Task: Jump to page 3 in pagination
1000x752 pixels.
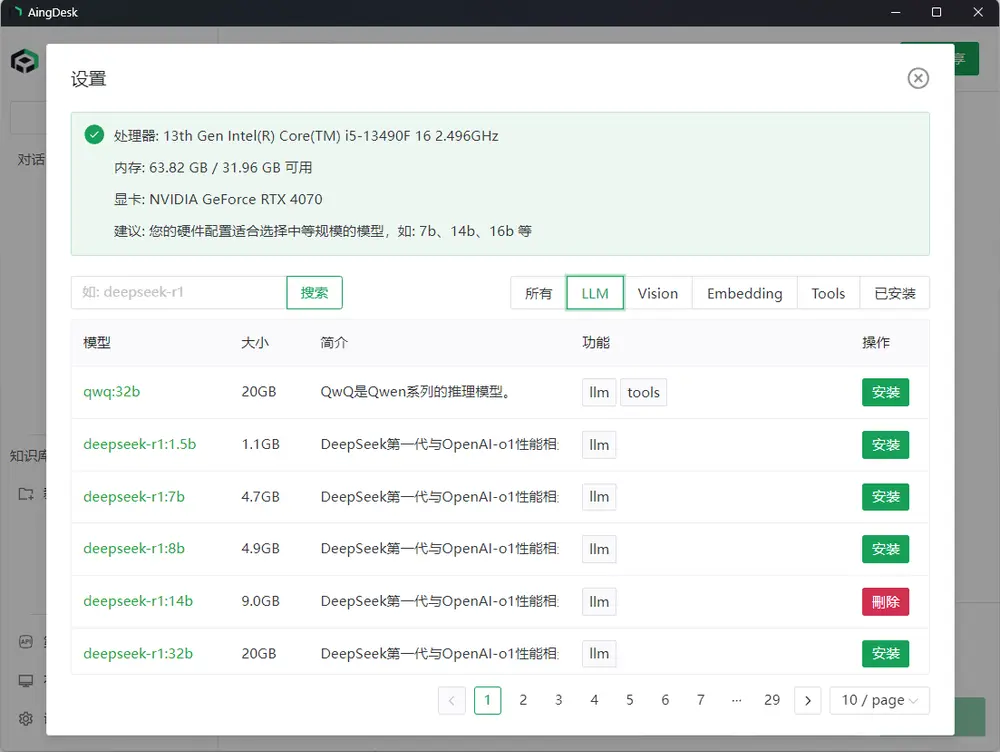Action: tap(558, 700)
